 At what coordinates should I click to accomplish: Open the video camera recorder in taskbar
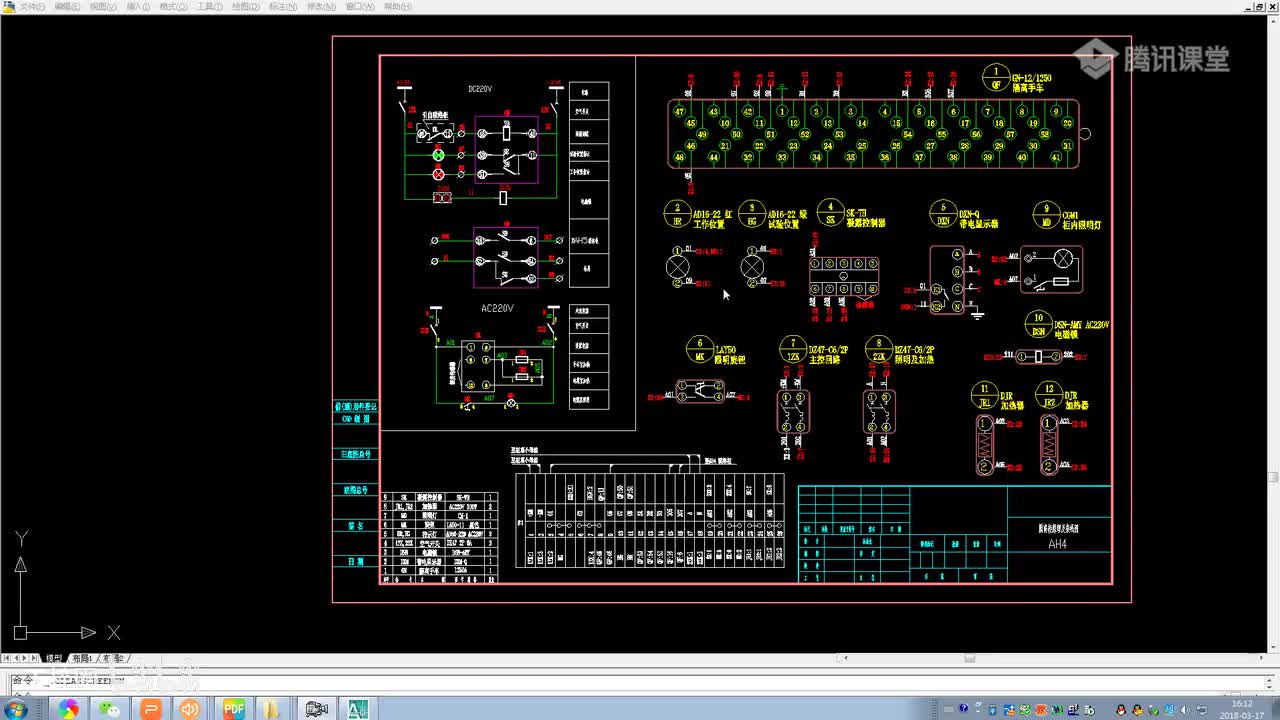pos(316,709)
